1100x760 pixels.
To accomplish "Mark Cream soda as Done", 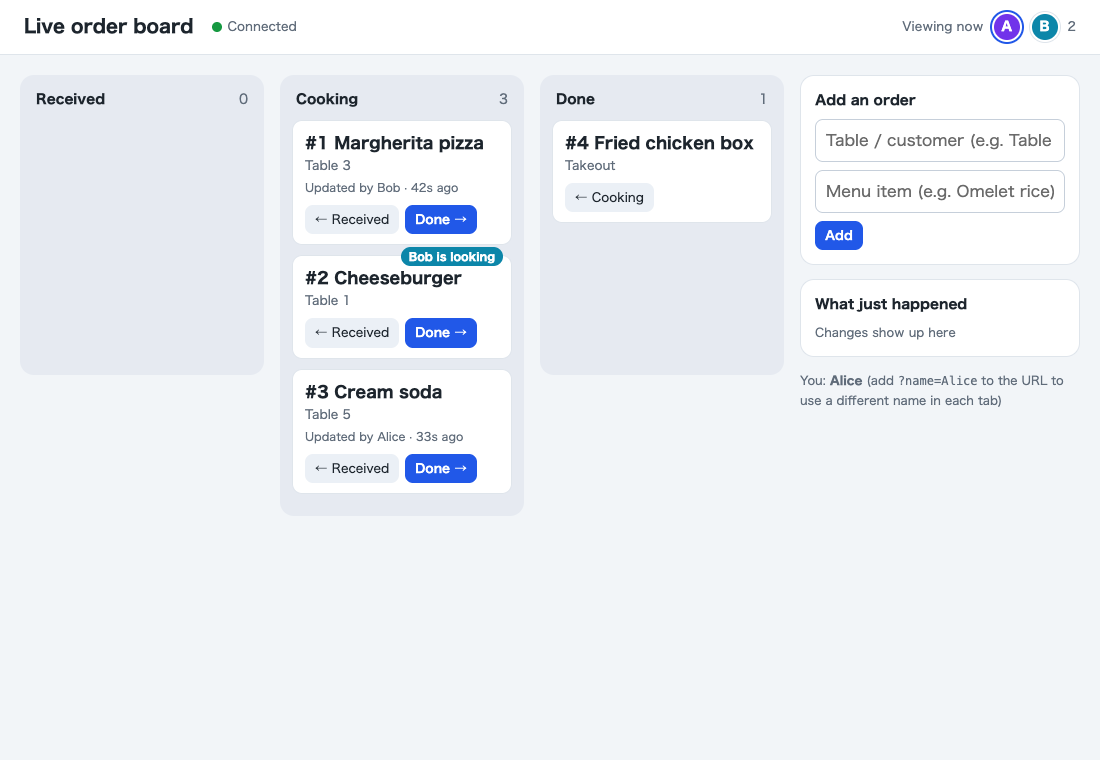I will (441, 469).
